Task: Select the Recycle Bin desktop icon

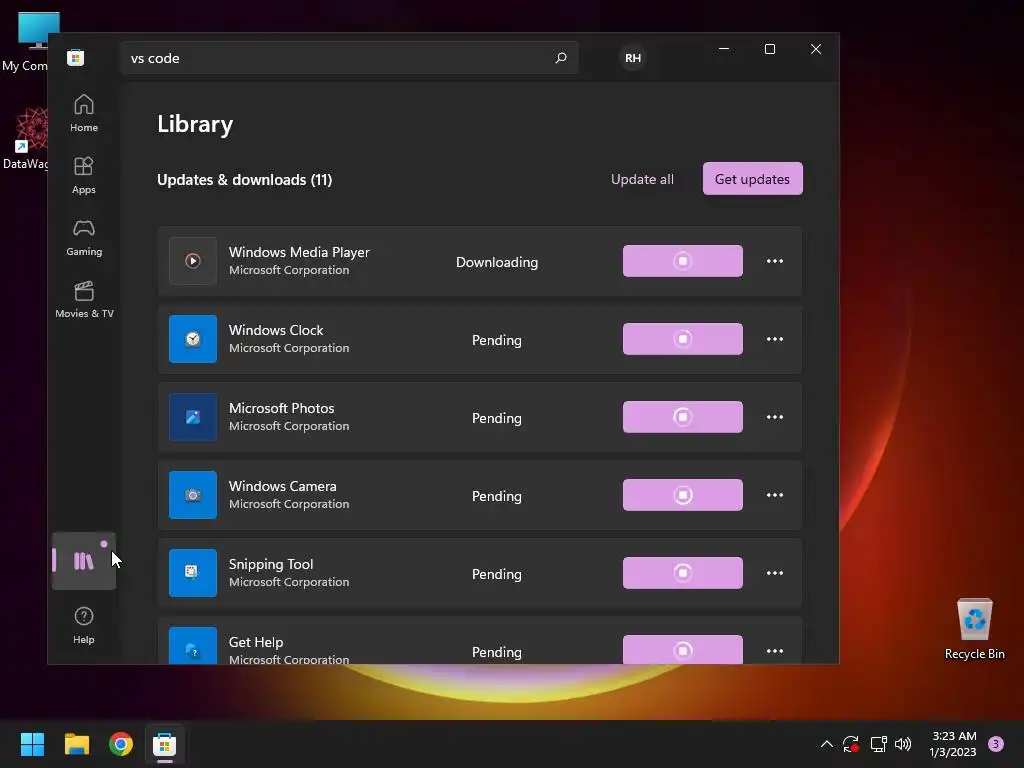Action: pyautogui.click(x=974, y=630)
